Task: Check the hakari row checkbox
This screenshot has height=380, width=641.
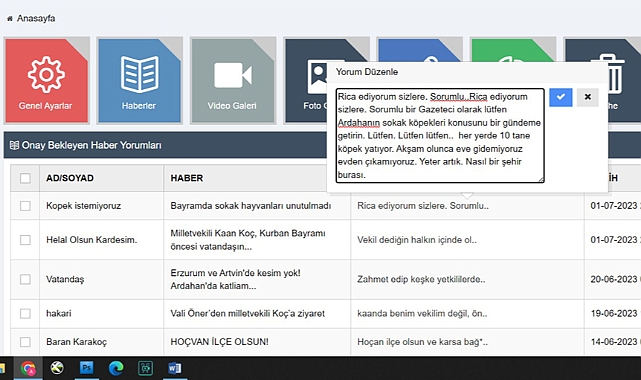Action: click(x=25, y=313)
